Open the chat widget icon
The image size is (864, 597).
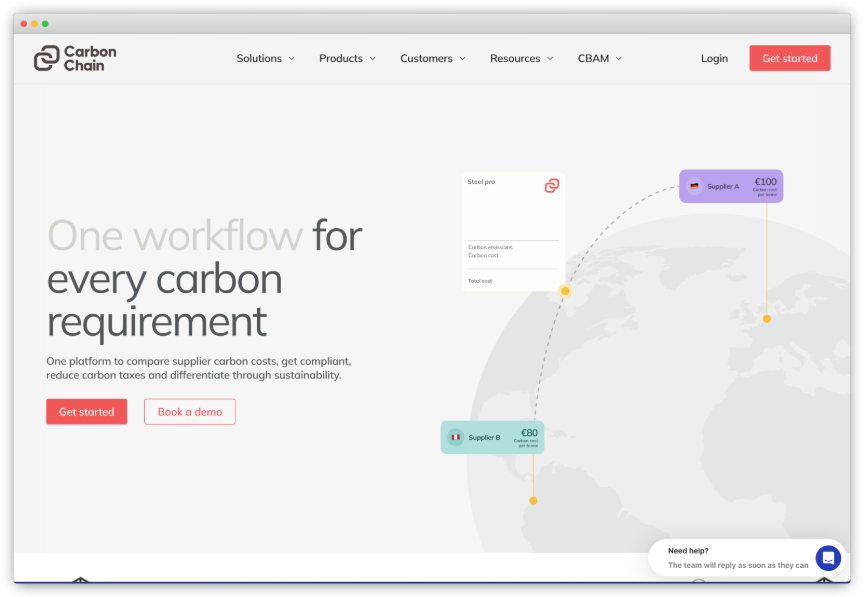click(828, 557)
